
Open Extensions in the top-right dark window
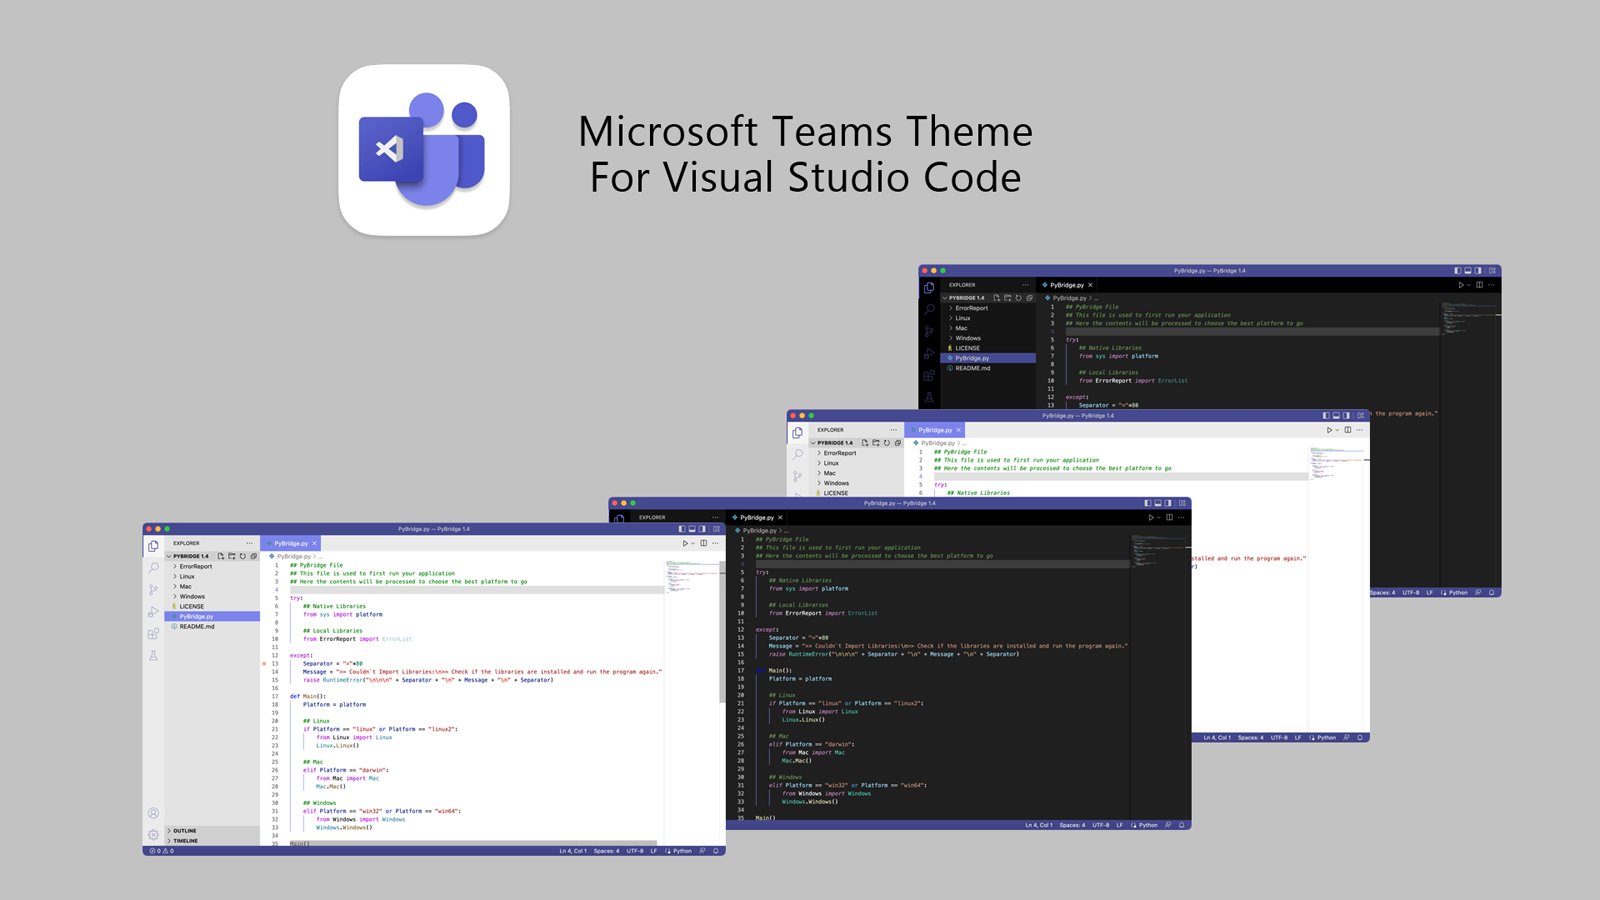[929, 375]
